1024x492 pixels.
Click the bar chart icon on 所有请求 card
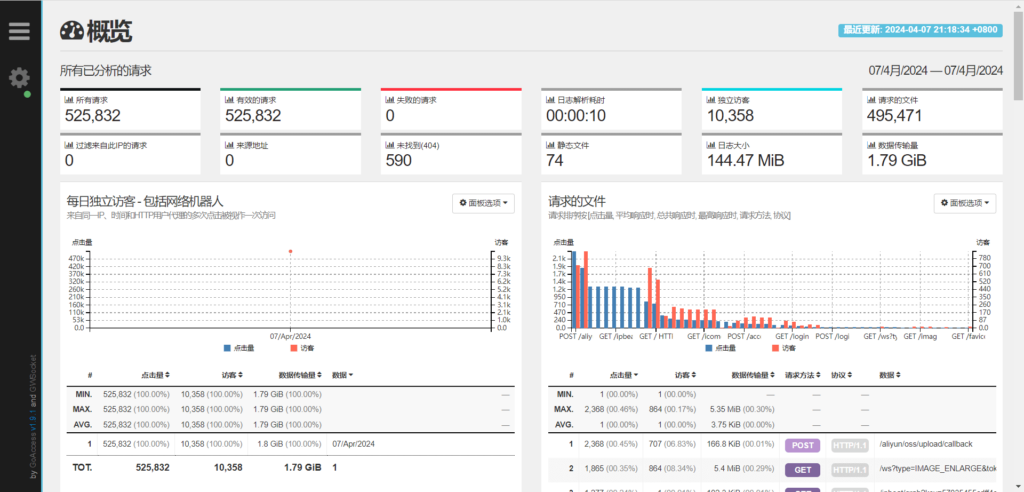(69, 100)
